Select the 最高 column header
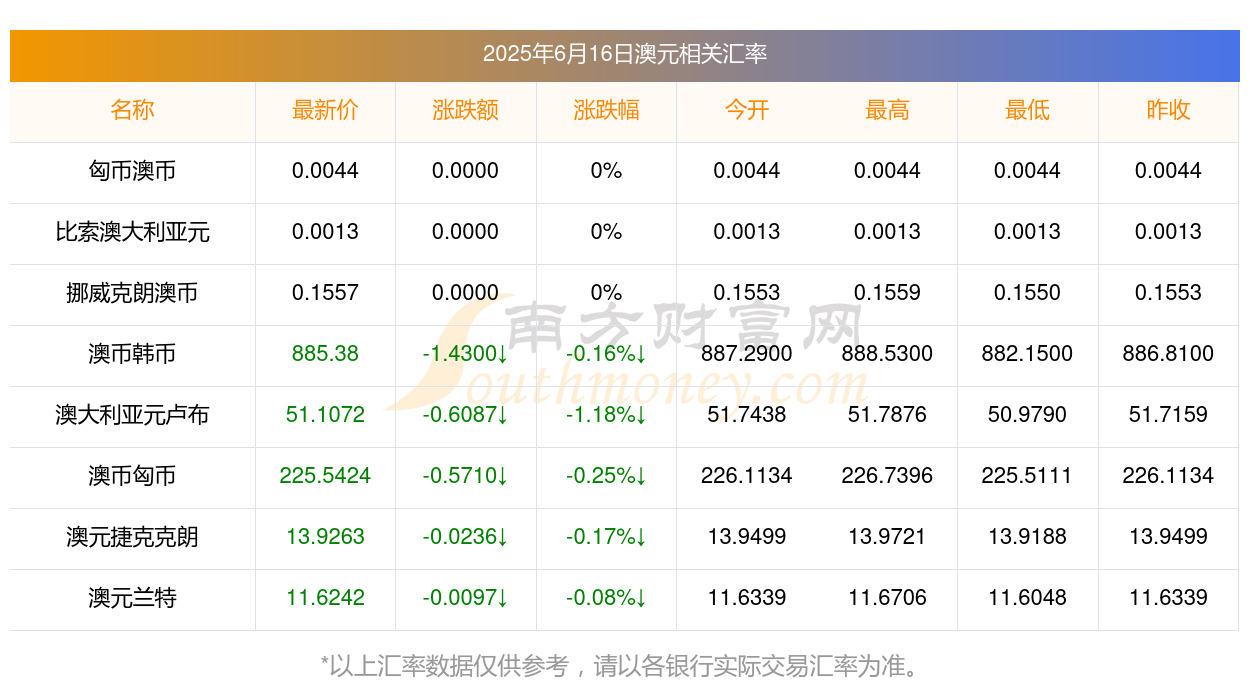This screenshot has width=1250, height=698. [x=887, y=110]
